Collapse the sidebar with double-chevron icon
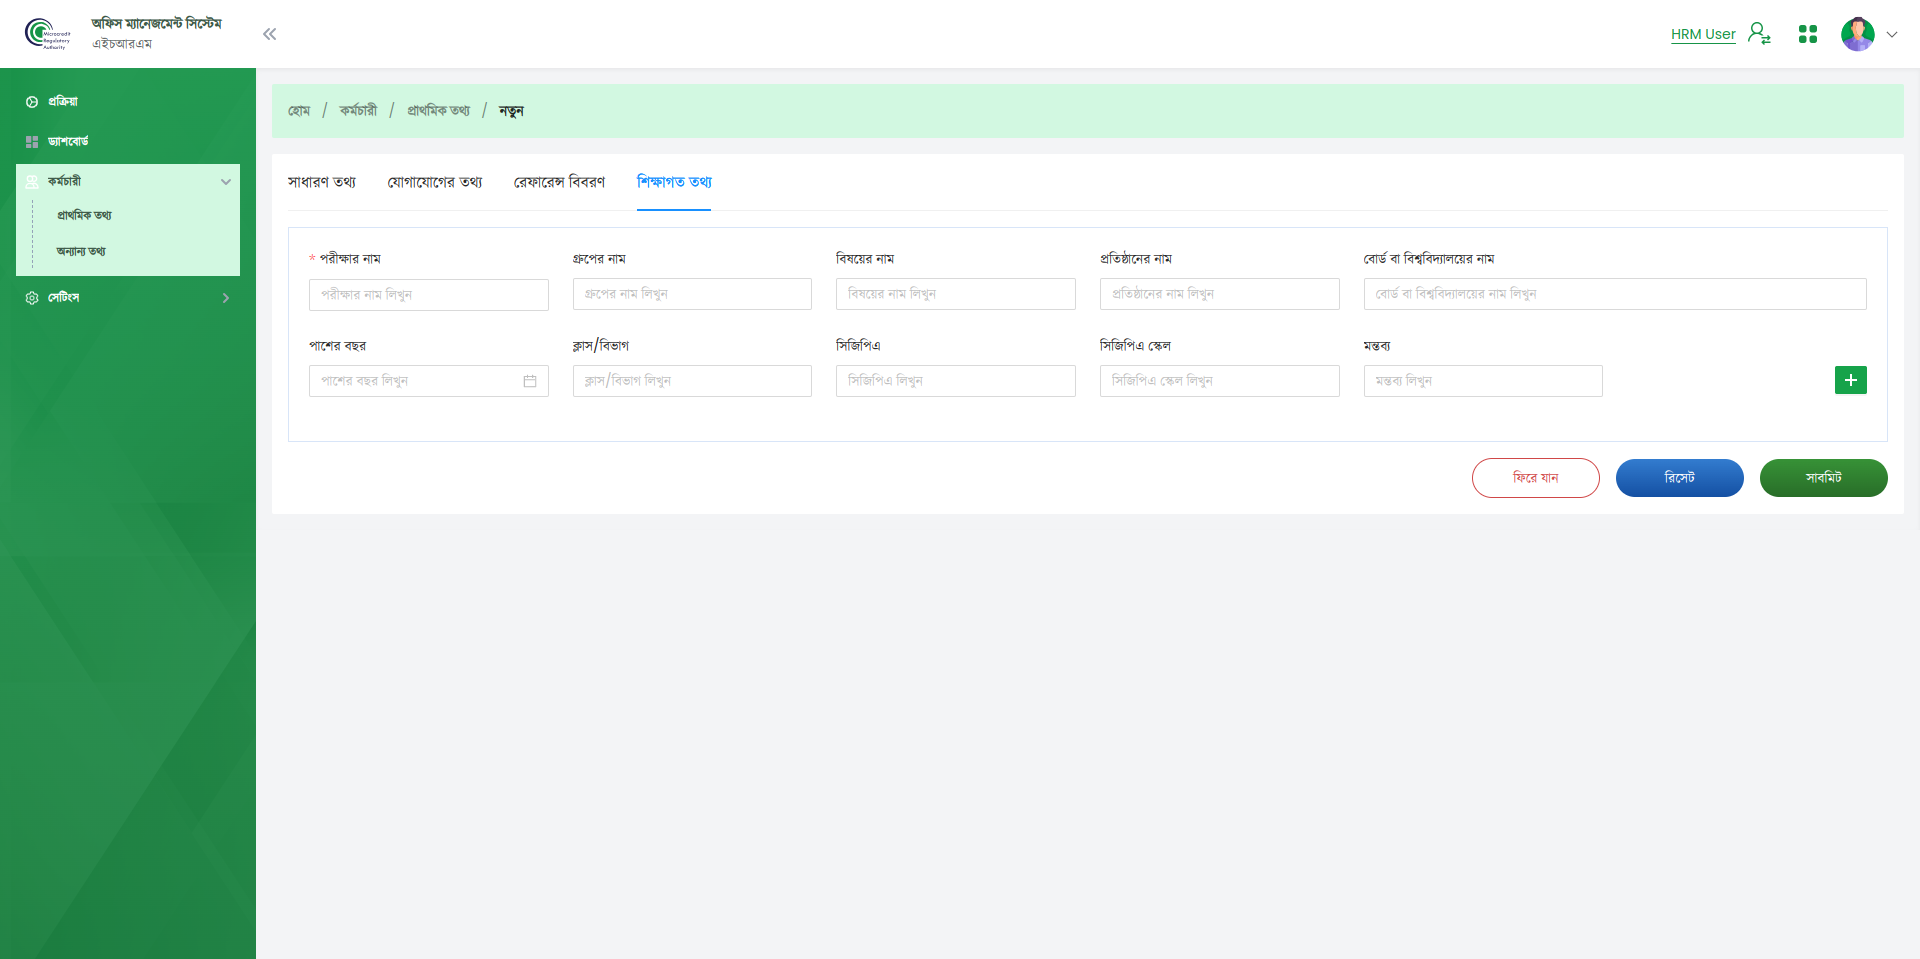 coord(269,34)
